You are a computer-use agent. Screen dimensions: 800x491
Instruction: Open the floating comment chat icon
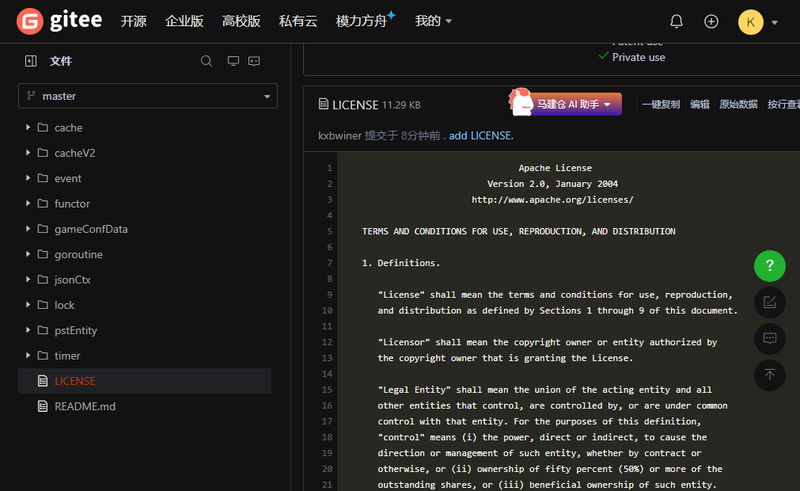point(769,338)
